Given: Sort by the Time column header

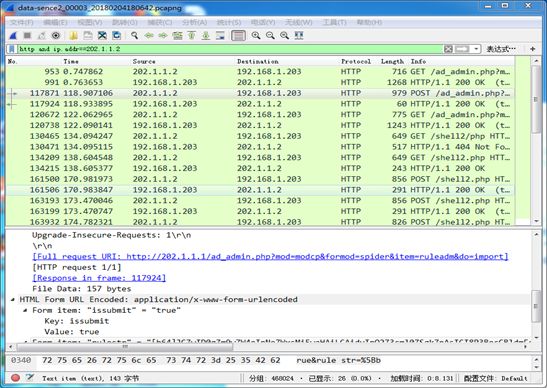Looking at the screenshot, I should (x=71, y=61).
